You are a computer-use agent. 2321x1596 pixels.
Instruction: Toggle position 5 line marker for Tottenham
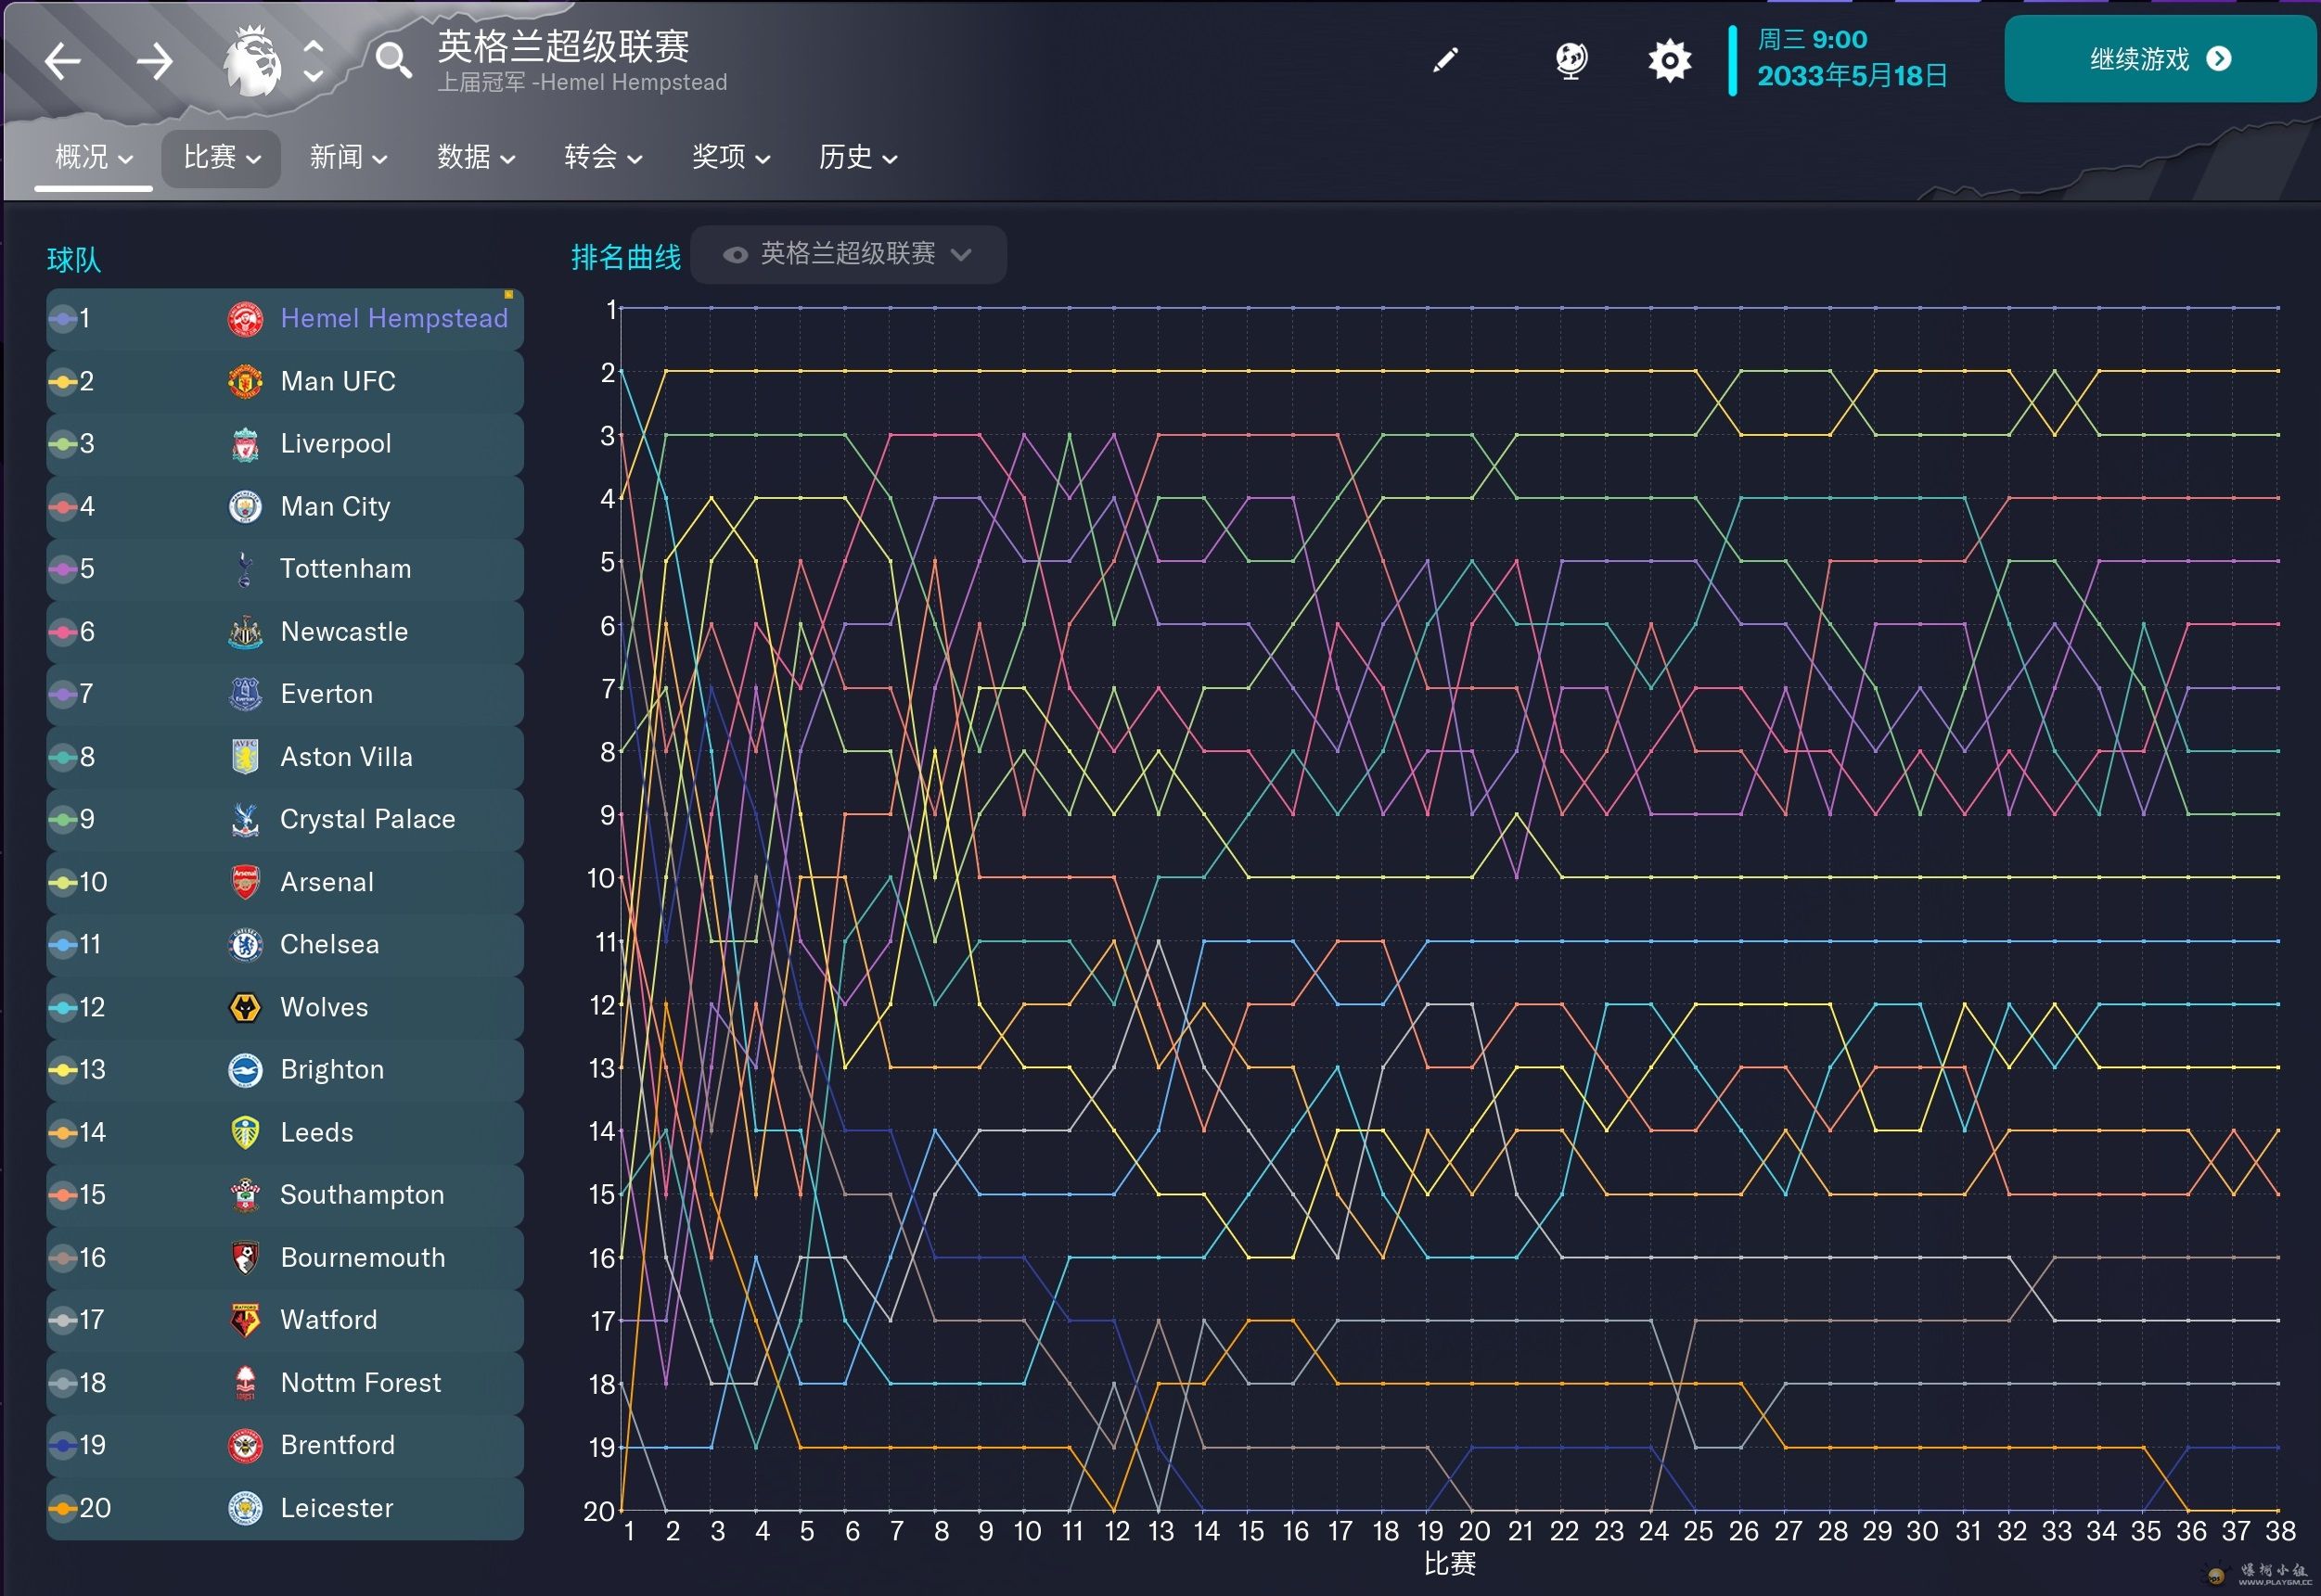[x=63, y=569]
